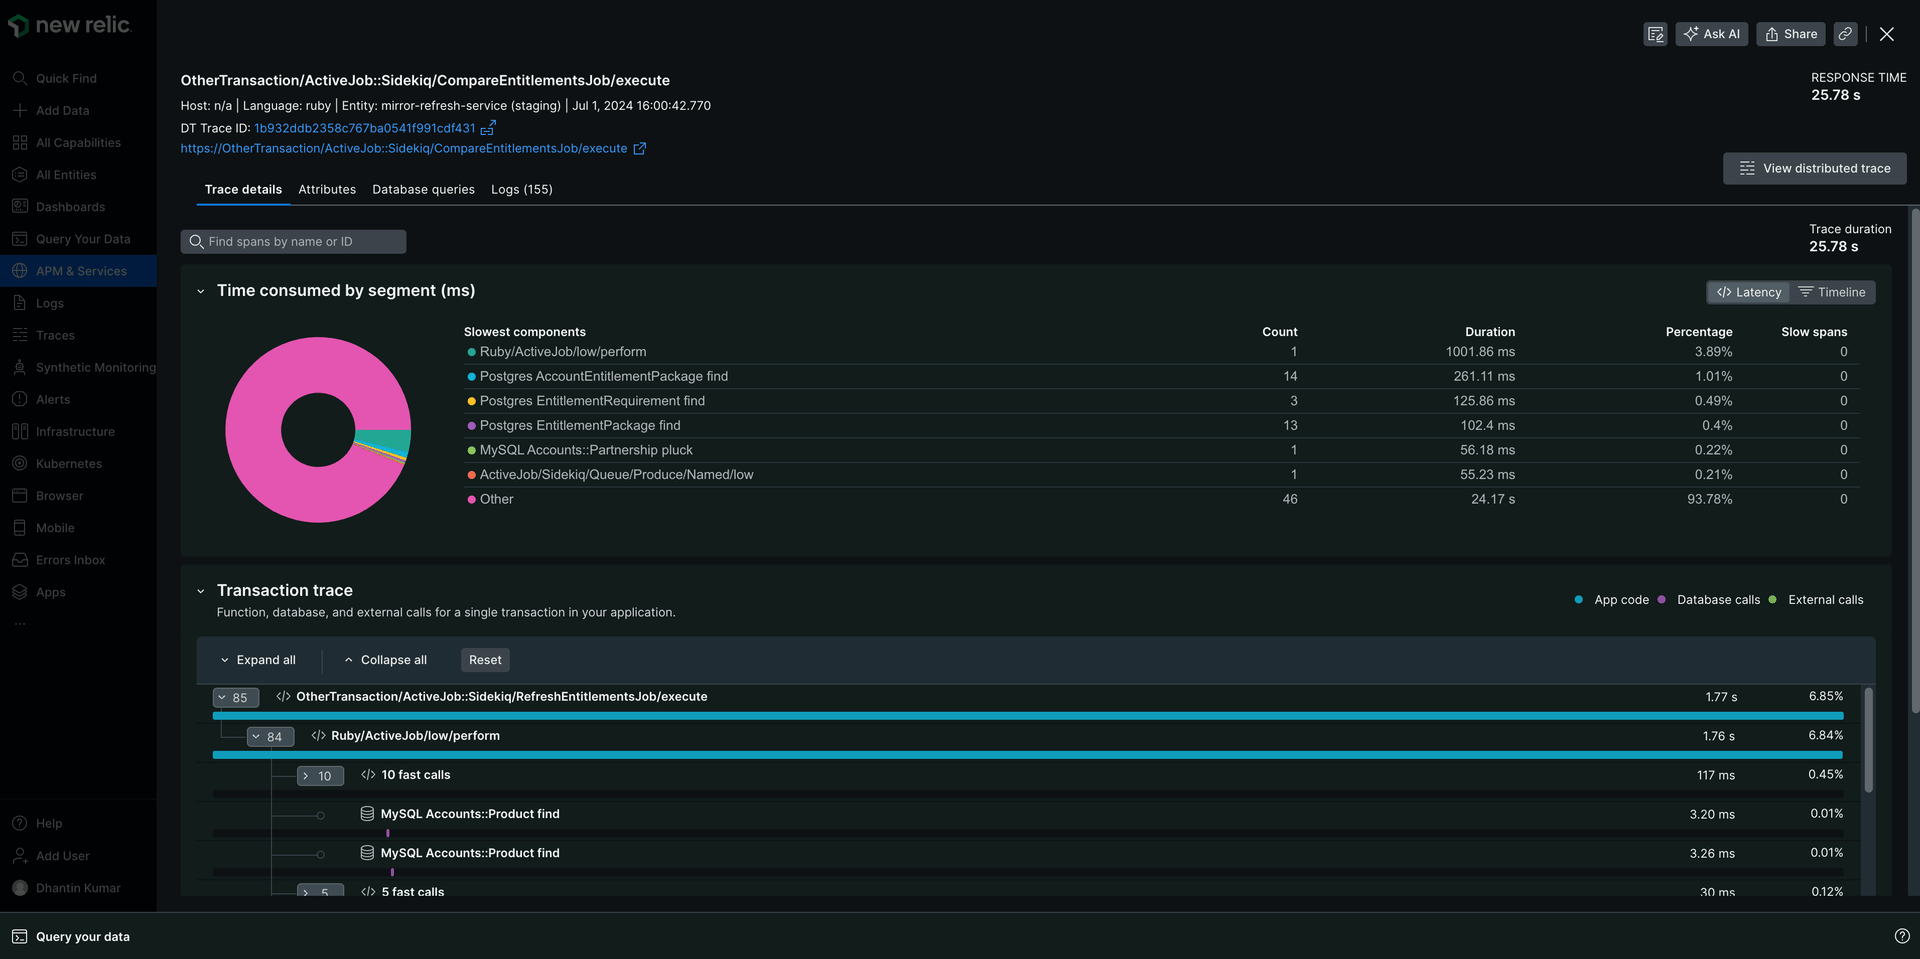The width and height of the screenshot is (1920, 959).
Task: Open APM & Services in the sidebar
Action: [80, 270]
